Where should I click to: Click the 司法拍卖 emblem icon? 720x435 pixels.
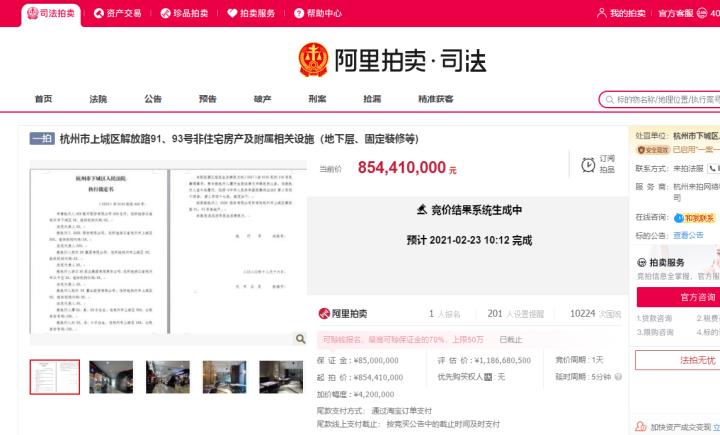(32, 13)
